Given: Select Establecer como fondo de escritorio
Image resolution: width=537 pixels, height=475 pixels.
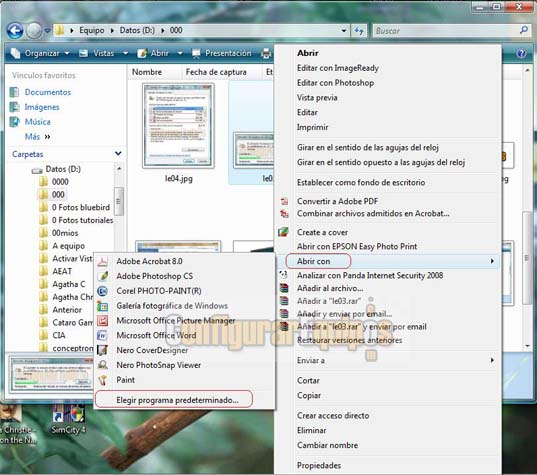Looking at the screenshot, I should 361,183.
